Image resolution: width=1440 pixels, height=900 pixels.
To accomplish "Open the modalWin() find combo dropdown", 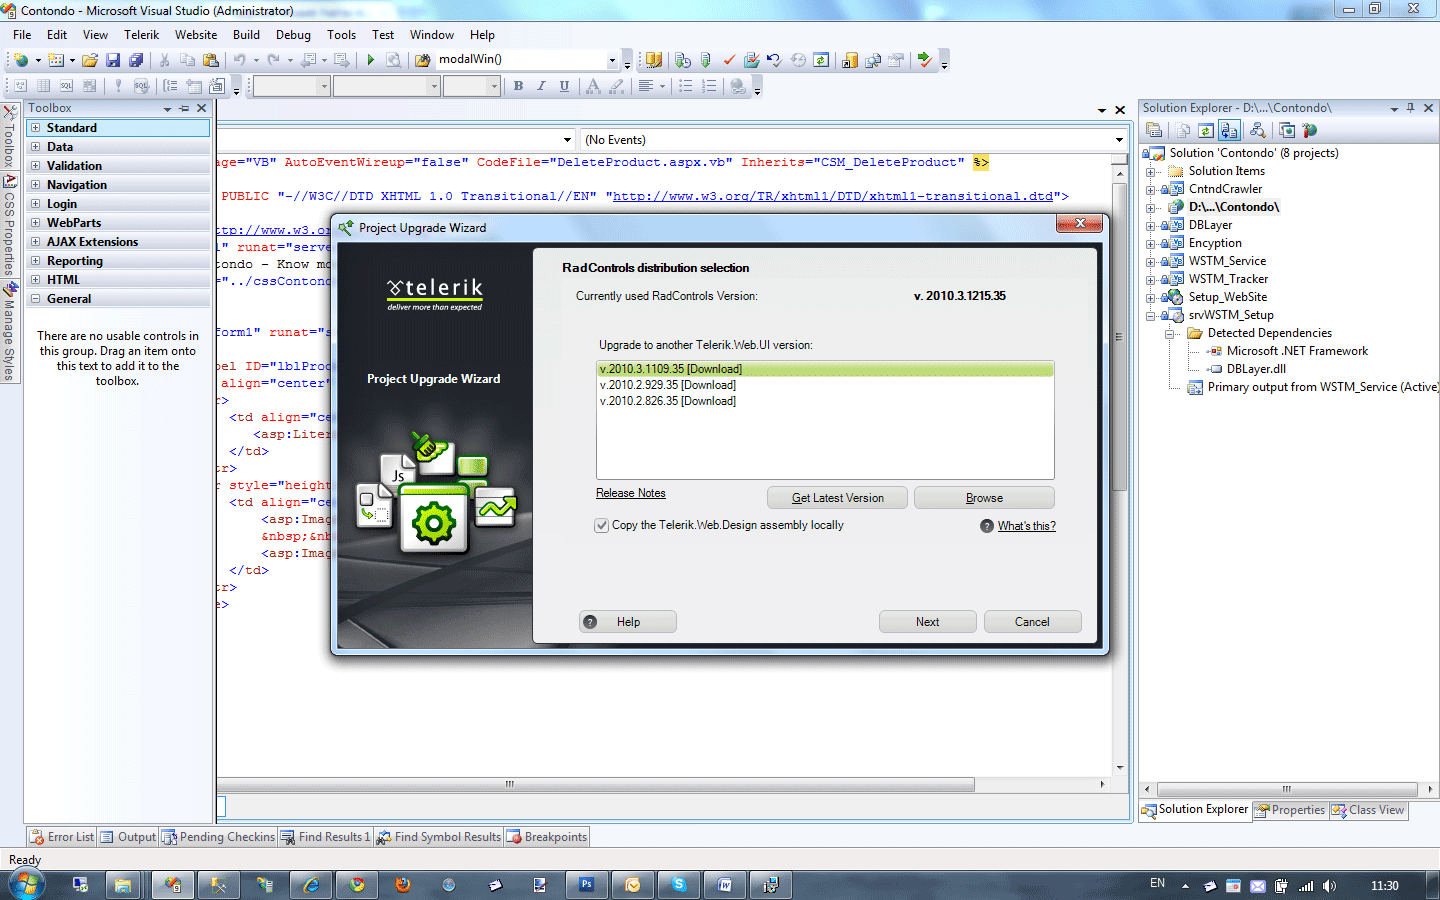I will click(x=612, y=60).
